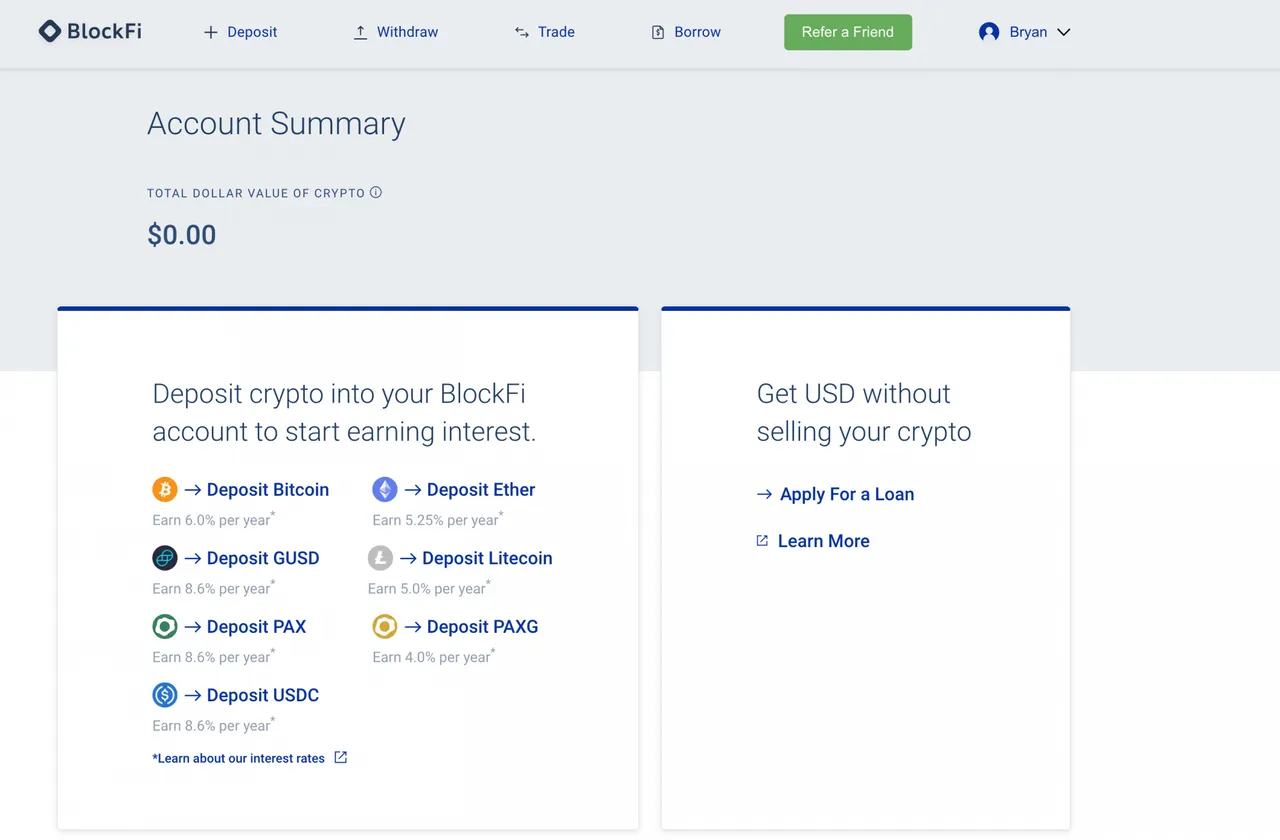Click the BlockFi logo
This screenshot has height=840, width=1280.
(x=90, y=31)
